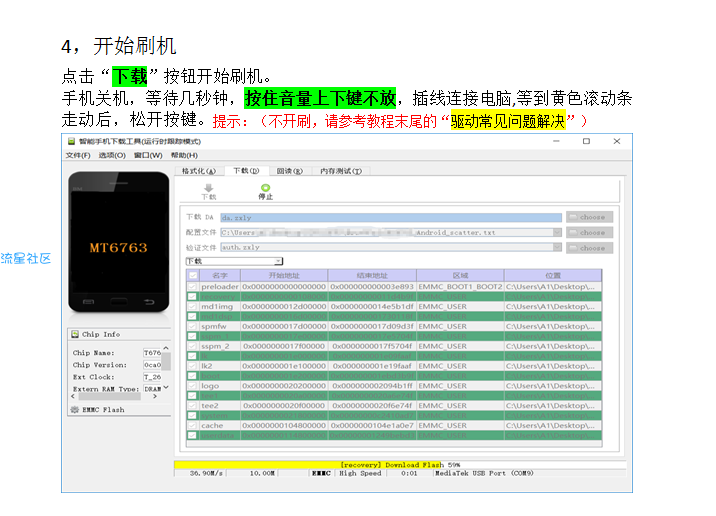Toggle the system row checkbox
The width and height of the screenshot is (716, 516).
point(193,416)
